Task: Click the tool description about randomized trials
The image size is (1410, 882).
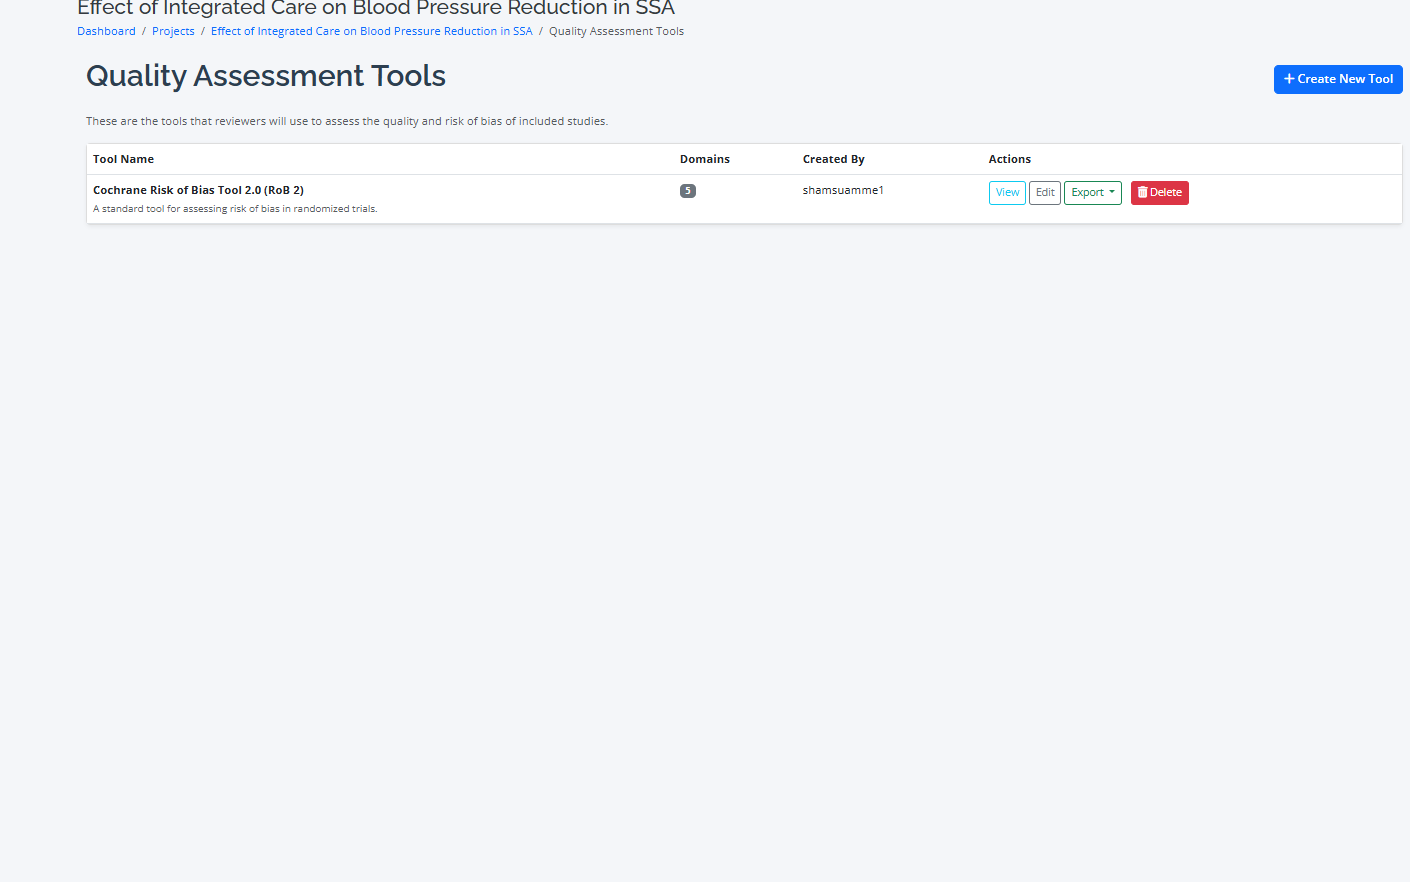Action: (235, 209)
